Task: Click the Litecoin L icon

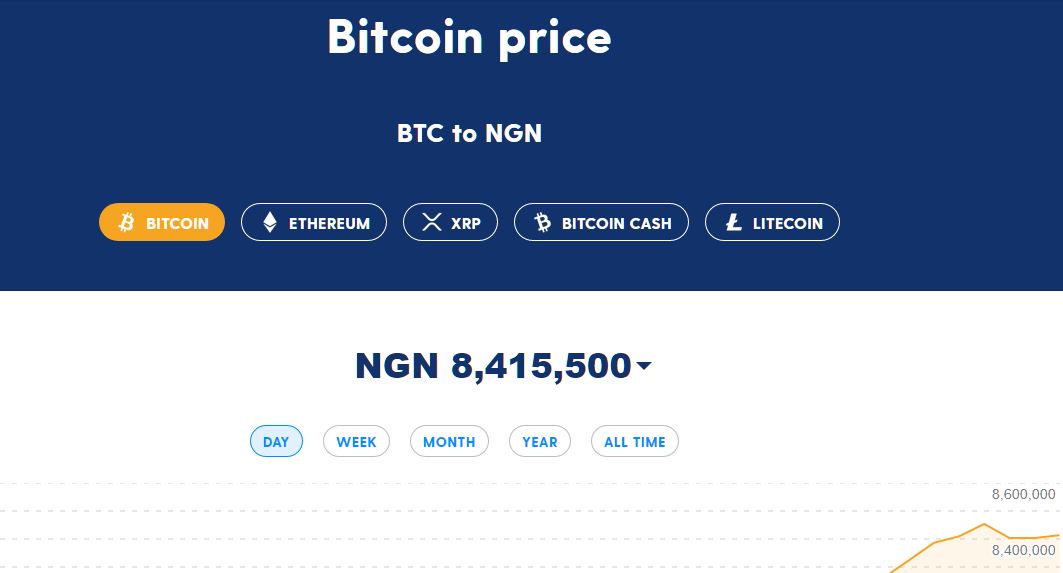Action: 734,222
